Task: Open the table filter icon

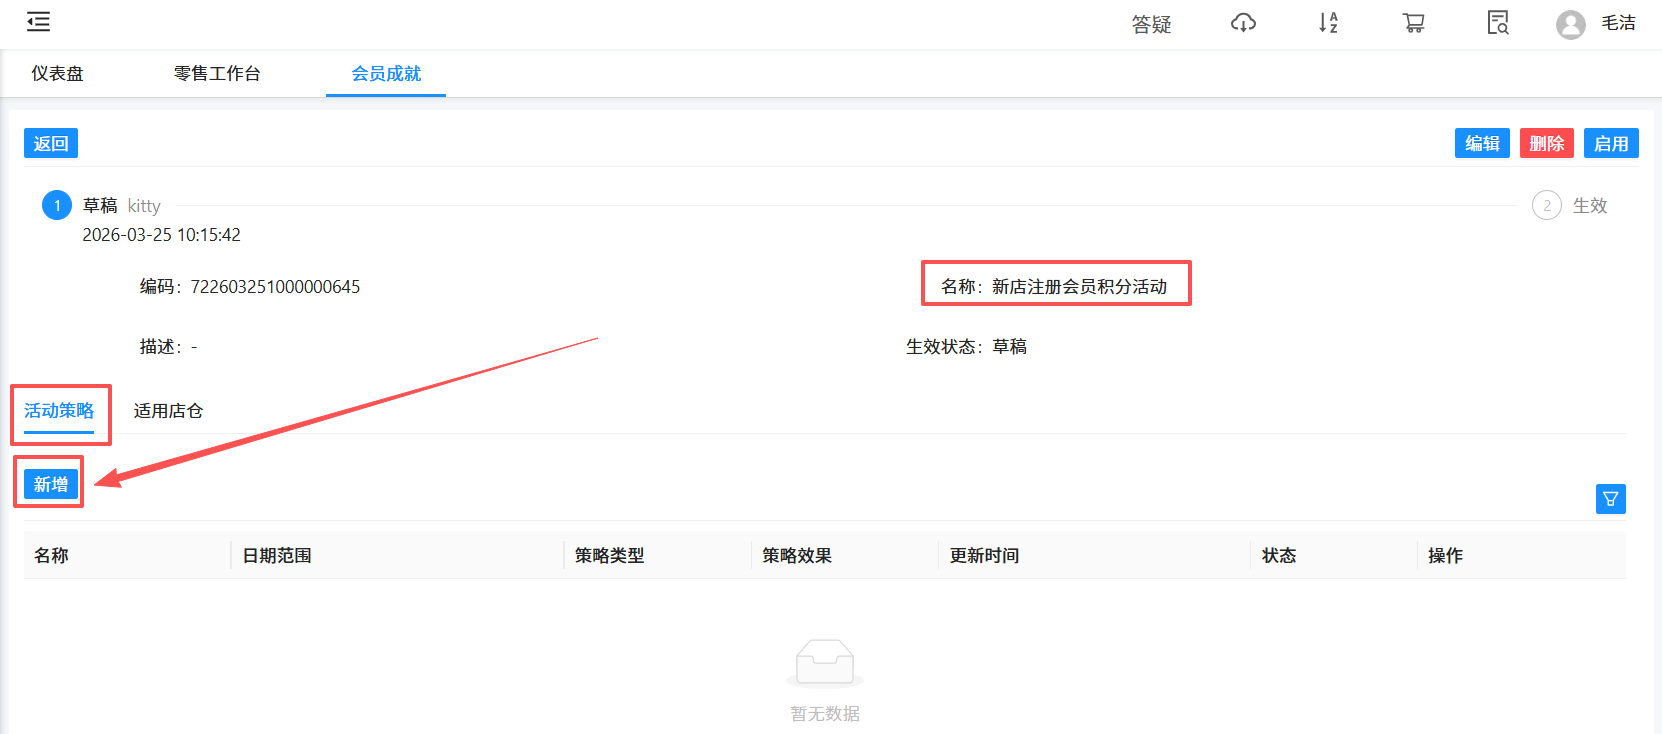Action: 1610,499
